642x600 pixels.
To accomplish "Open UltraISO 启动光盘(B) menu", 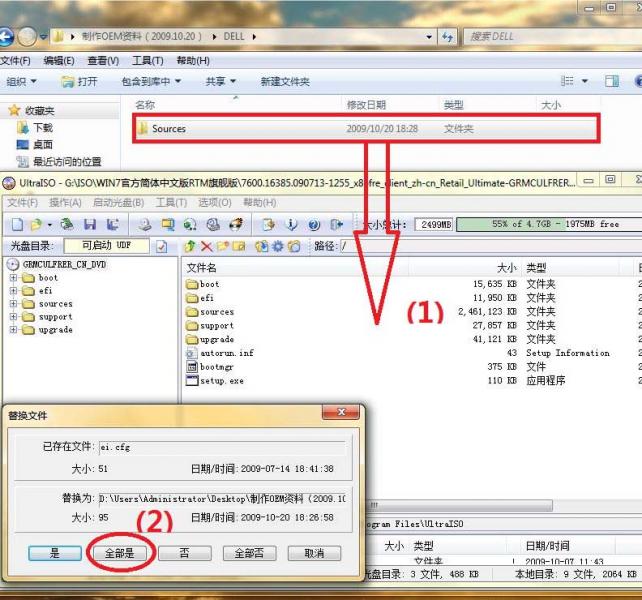I will (x=118, y=202).
